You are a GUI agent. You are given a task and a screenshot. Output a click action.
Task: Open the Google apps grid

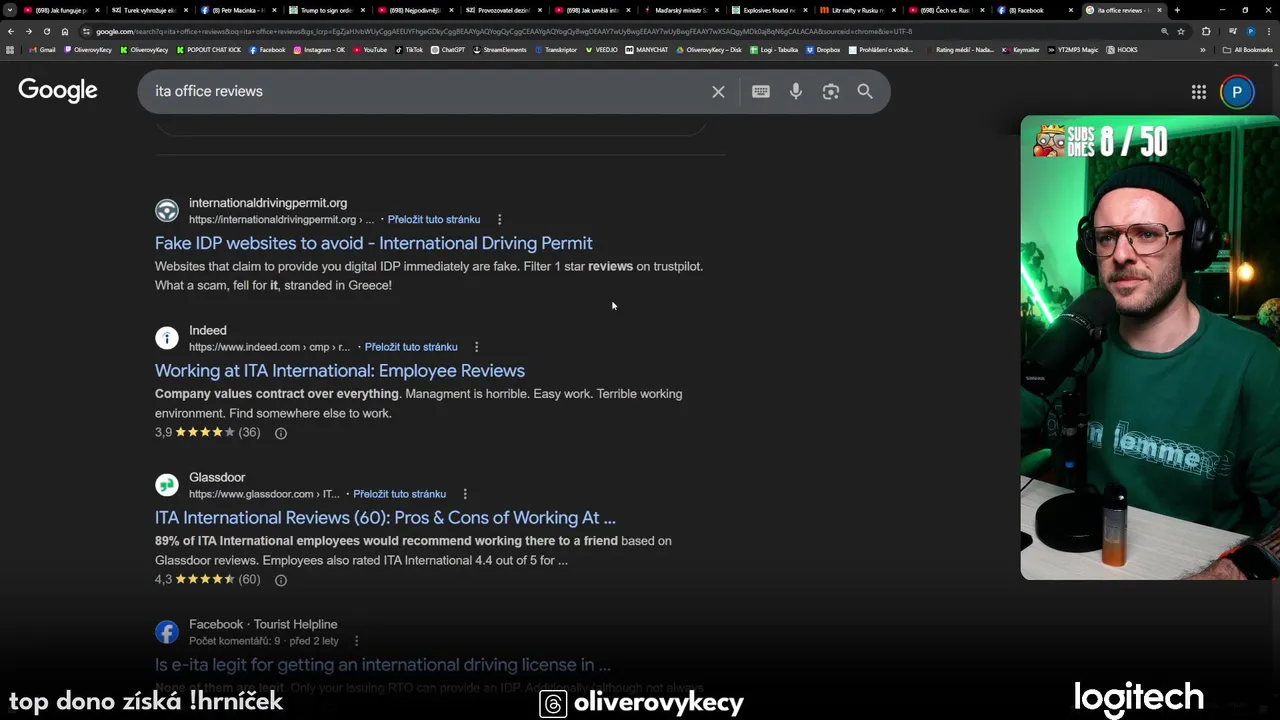[x=1199, y=92]
